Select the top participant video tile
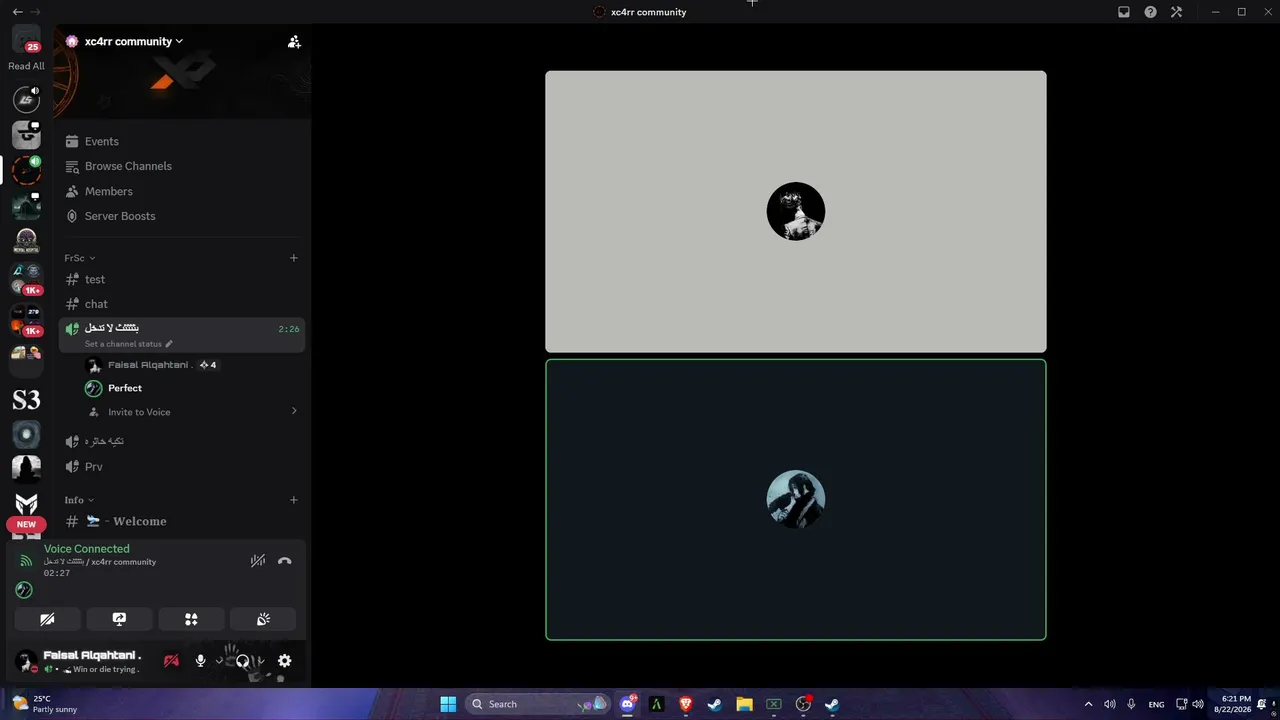Image resolution: width=1280 pixels, height=720 pixels. point(796,211)
